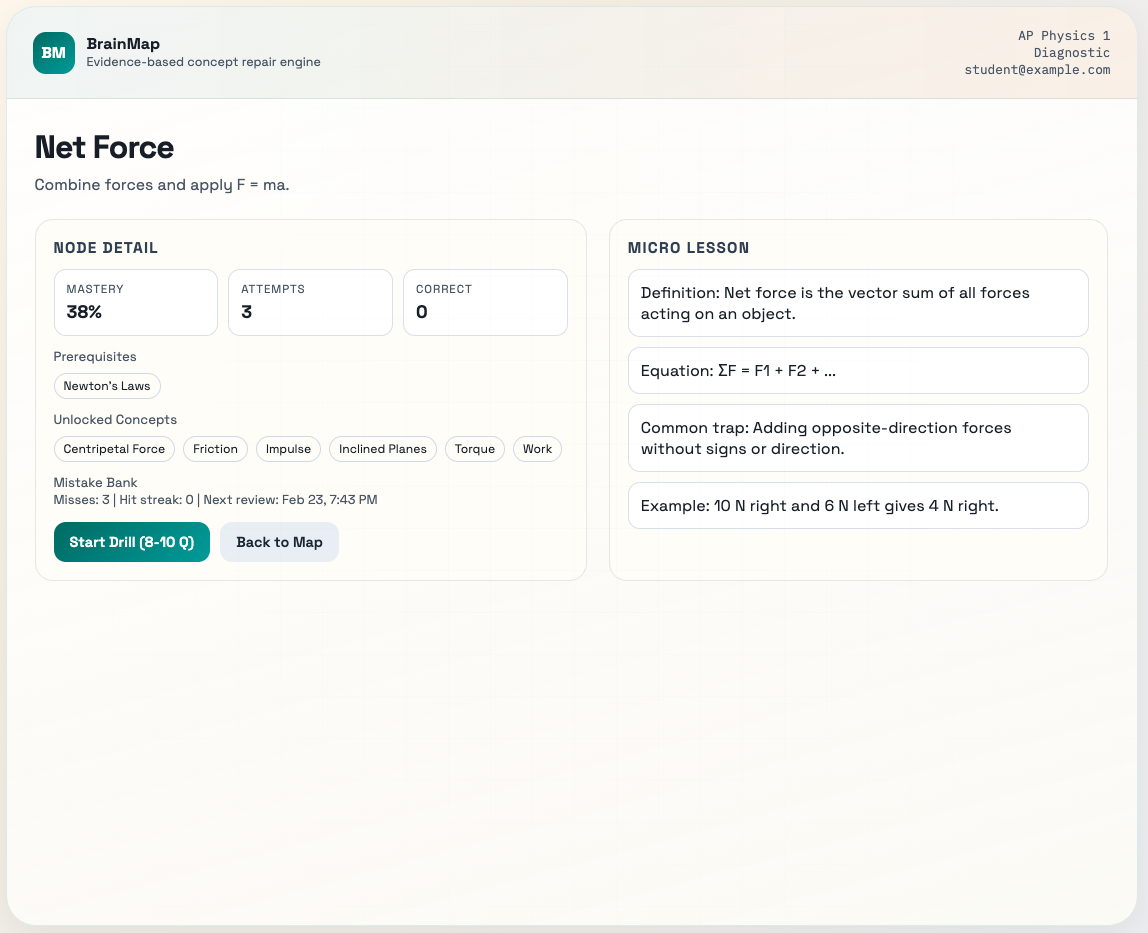The image size is (1148, 933).
Task: Open the Newton's Laws prerequisite chip
Action: (107, 386)
